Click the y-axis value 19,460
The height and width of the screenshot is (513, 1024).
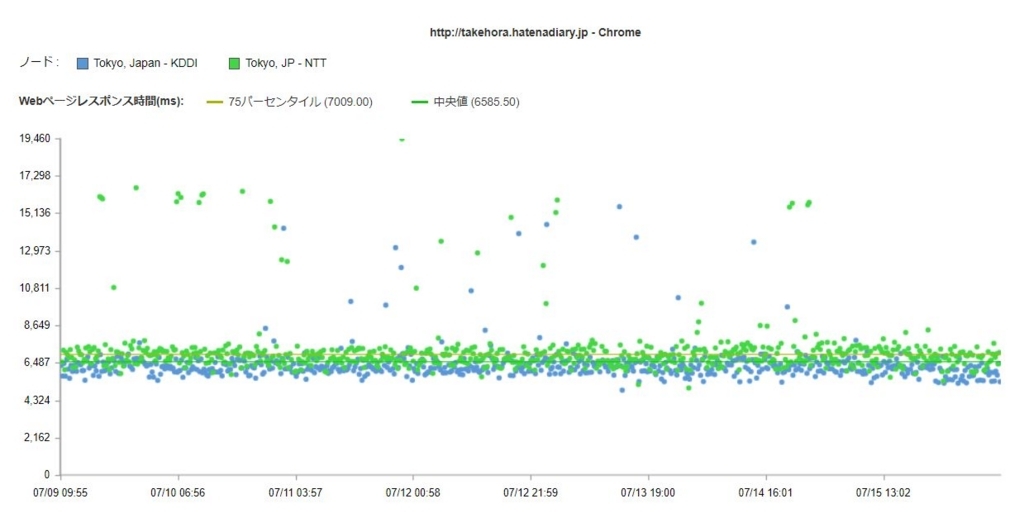tap(36, 138)
